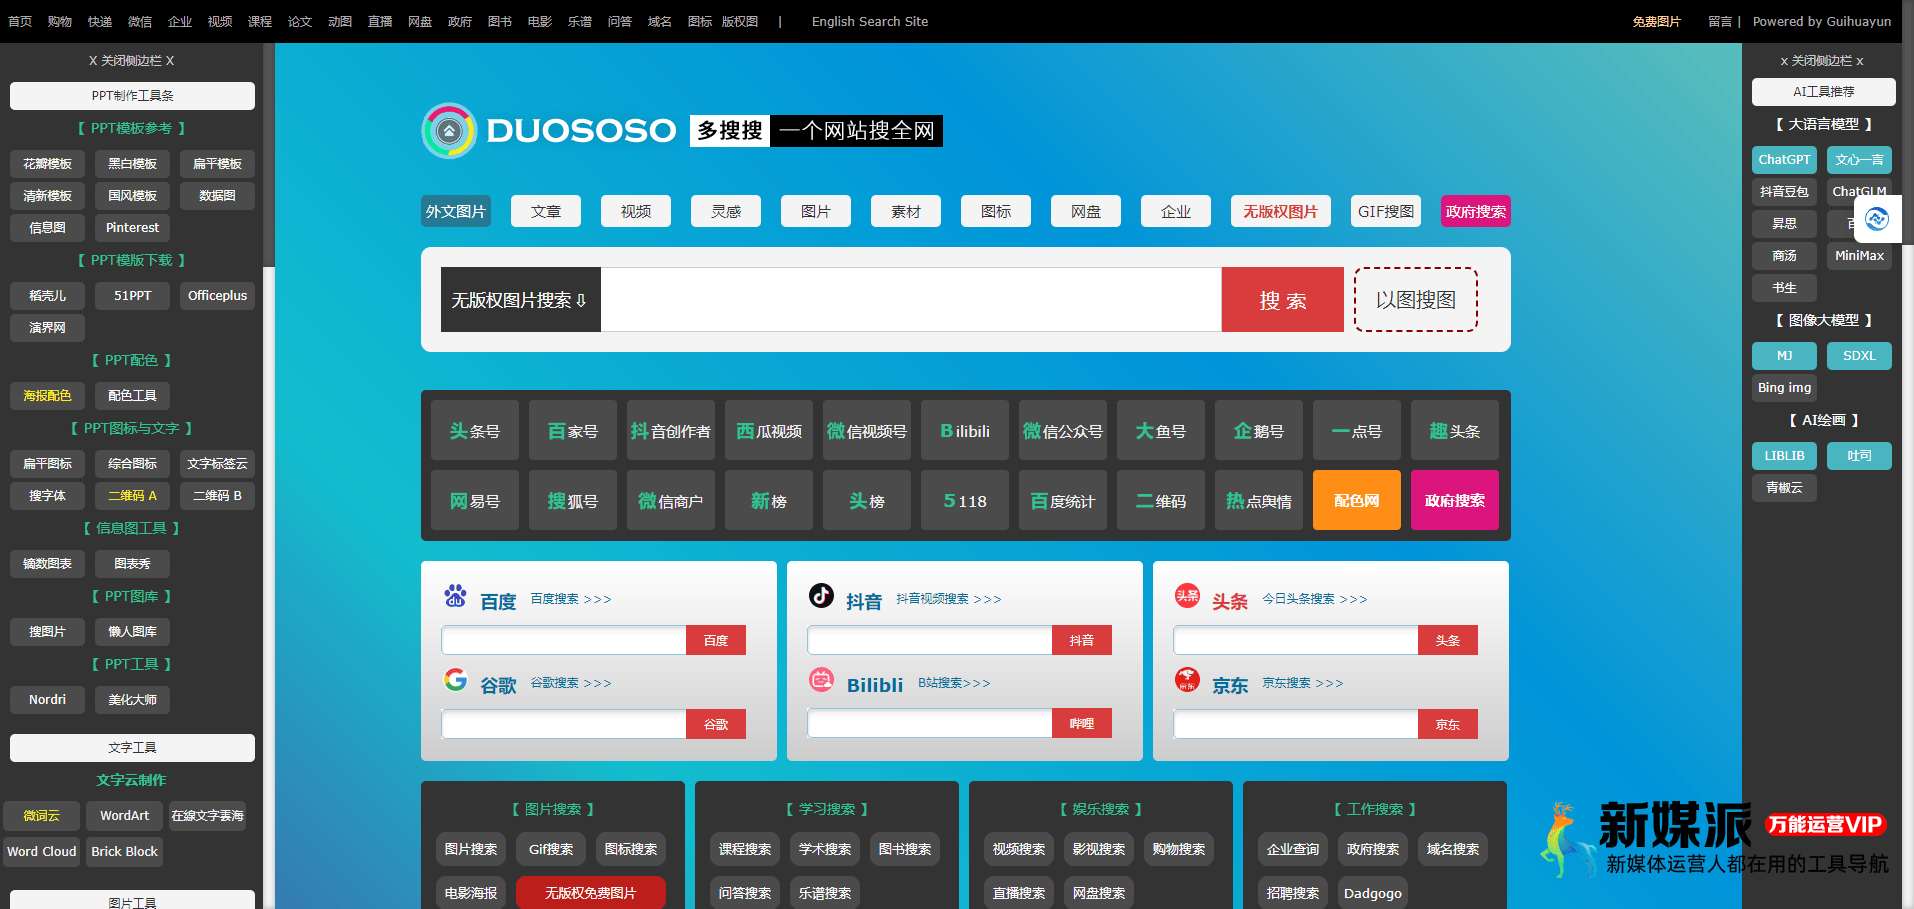Click the orange 免费图片 top link
The width and height of the screenshot is (1914, 909).
pyautogui.click(x=1657, y=21)
